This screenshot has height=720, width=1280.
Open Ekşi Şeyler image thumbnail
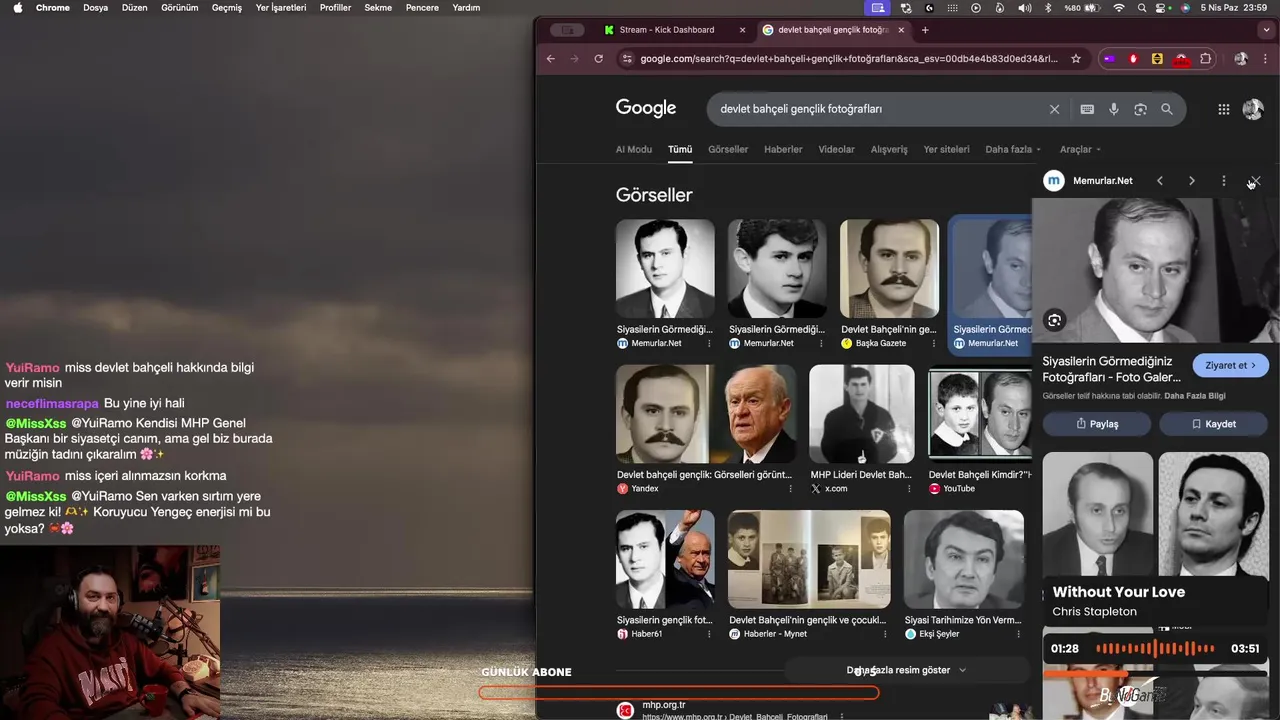[964, 560]
